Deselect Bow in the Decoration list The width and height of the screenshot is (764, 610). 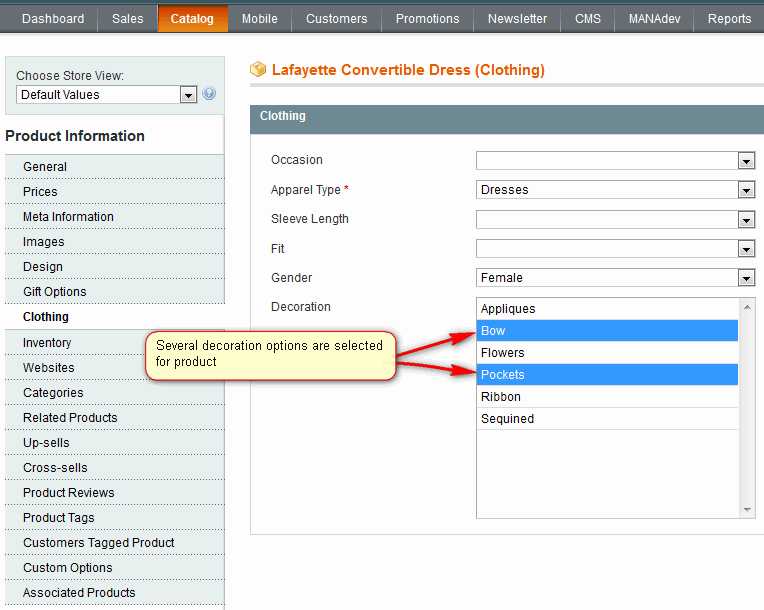[x=607, y=331]
